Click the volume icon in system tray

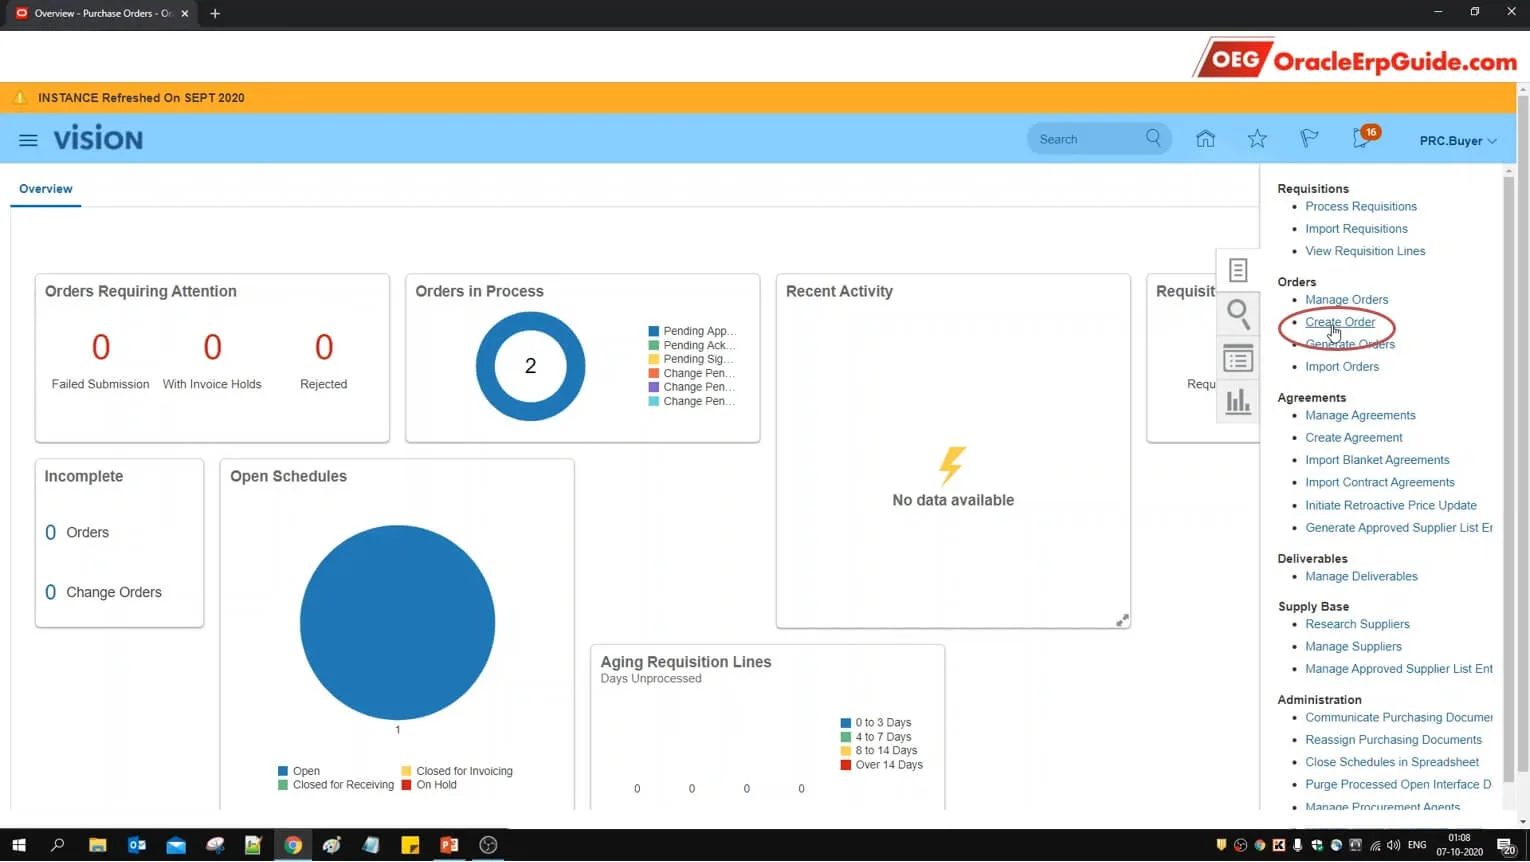pos(1393,846)
